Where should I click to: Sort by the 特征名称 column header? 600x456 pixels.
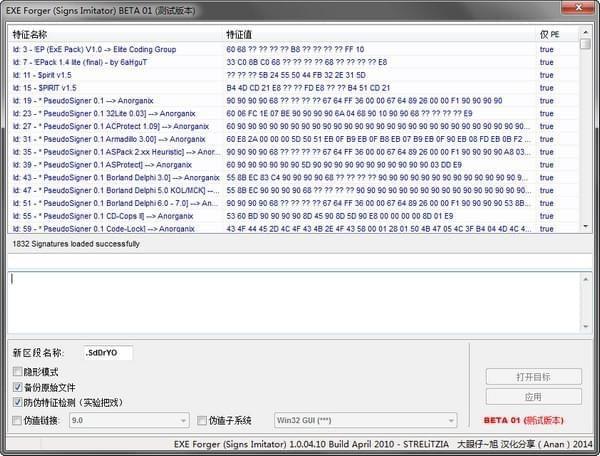[x=116, y=34]
